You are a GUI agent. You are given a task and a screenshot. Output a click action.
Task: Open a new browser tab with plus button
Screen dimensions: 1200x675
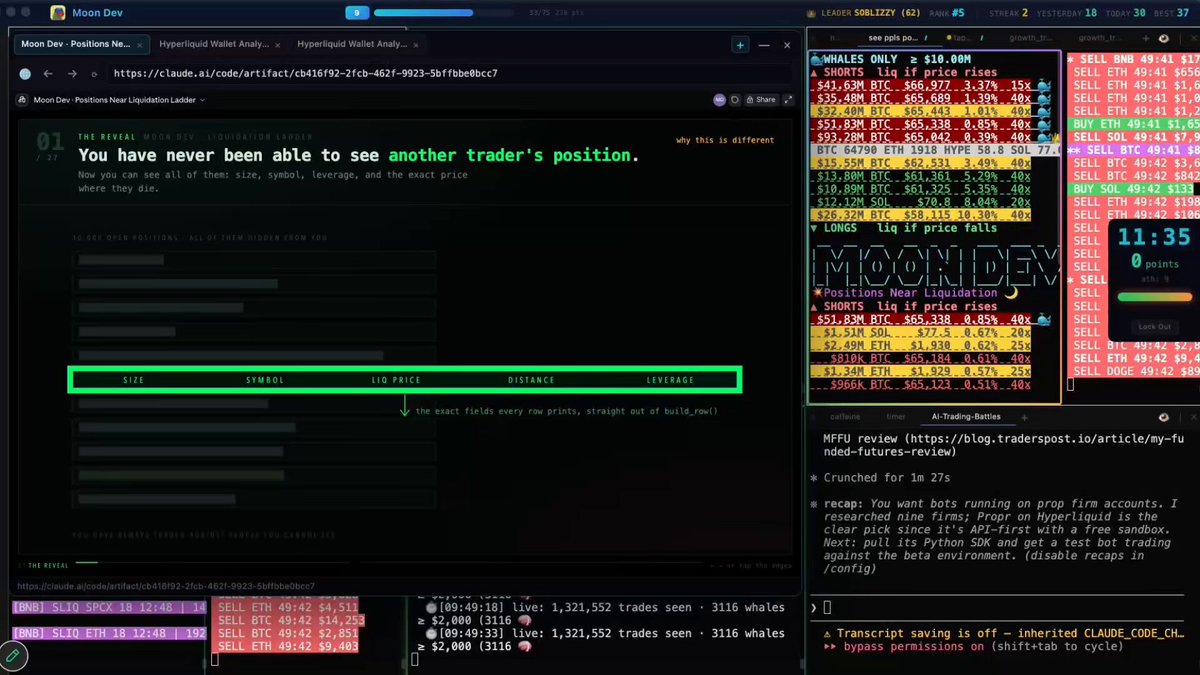tap(740, 45)
